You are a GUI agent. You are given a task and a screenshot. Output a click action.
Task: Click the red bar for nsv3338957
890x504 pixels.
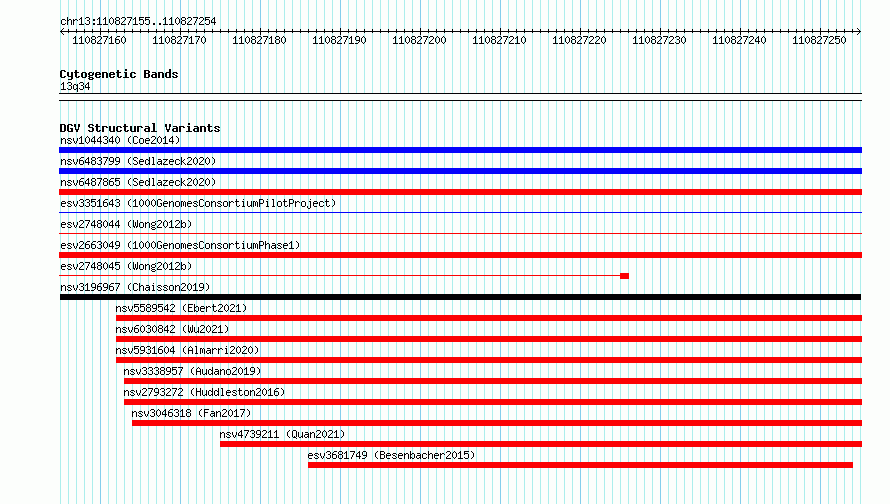(493, 381)
